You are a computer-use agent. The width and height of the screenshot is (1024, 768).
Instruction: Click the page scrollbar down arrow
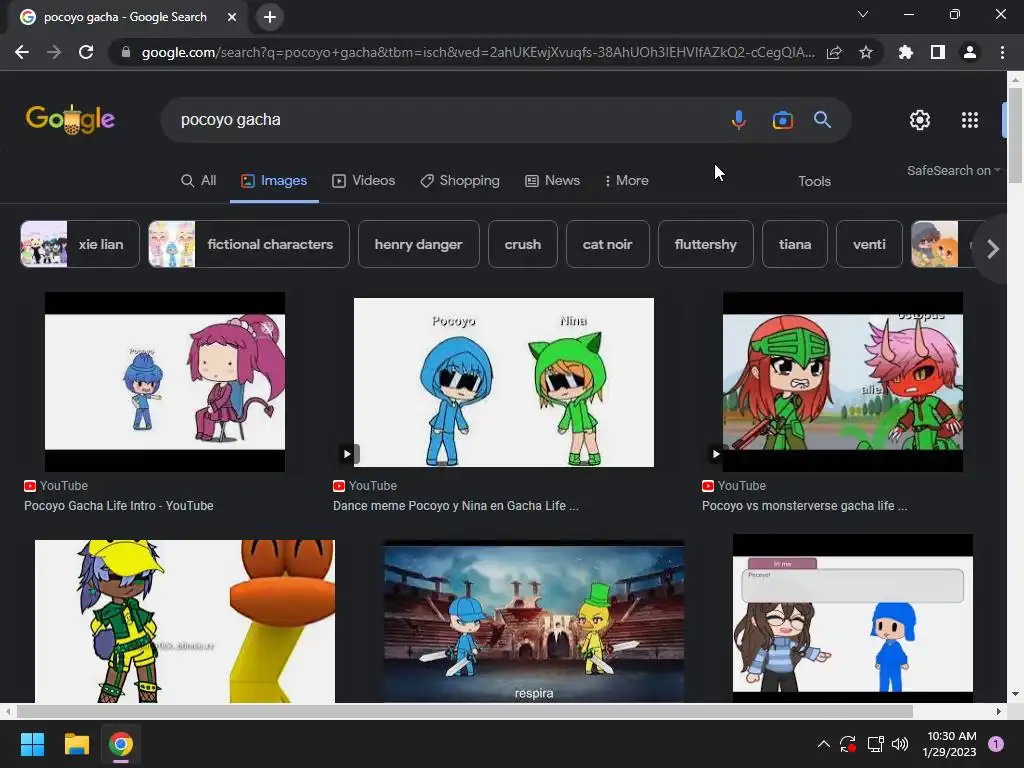point(1015,694)
